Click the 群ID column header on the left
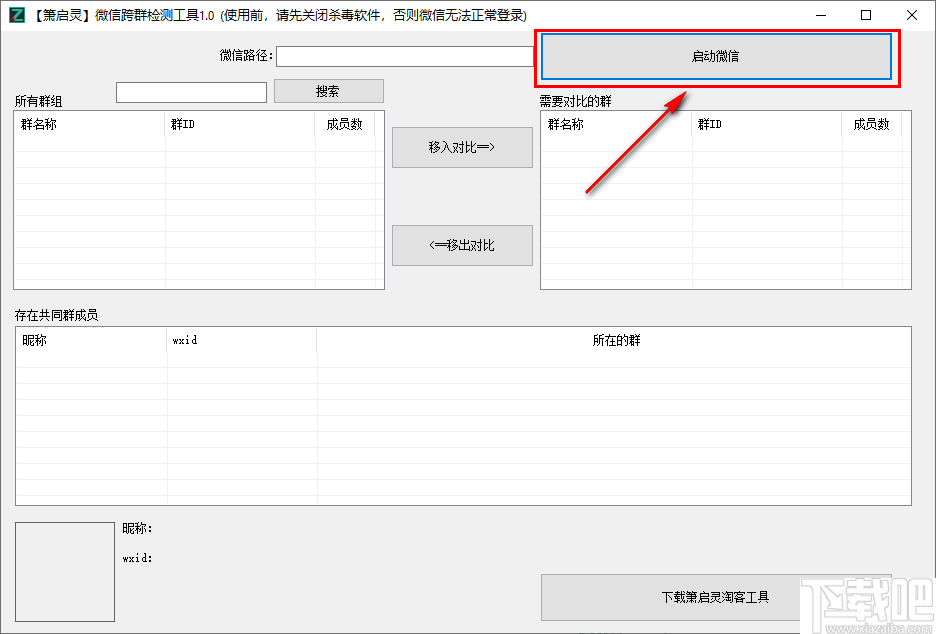Screen dimensions: 936x634 point(240,124)
